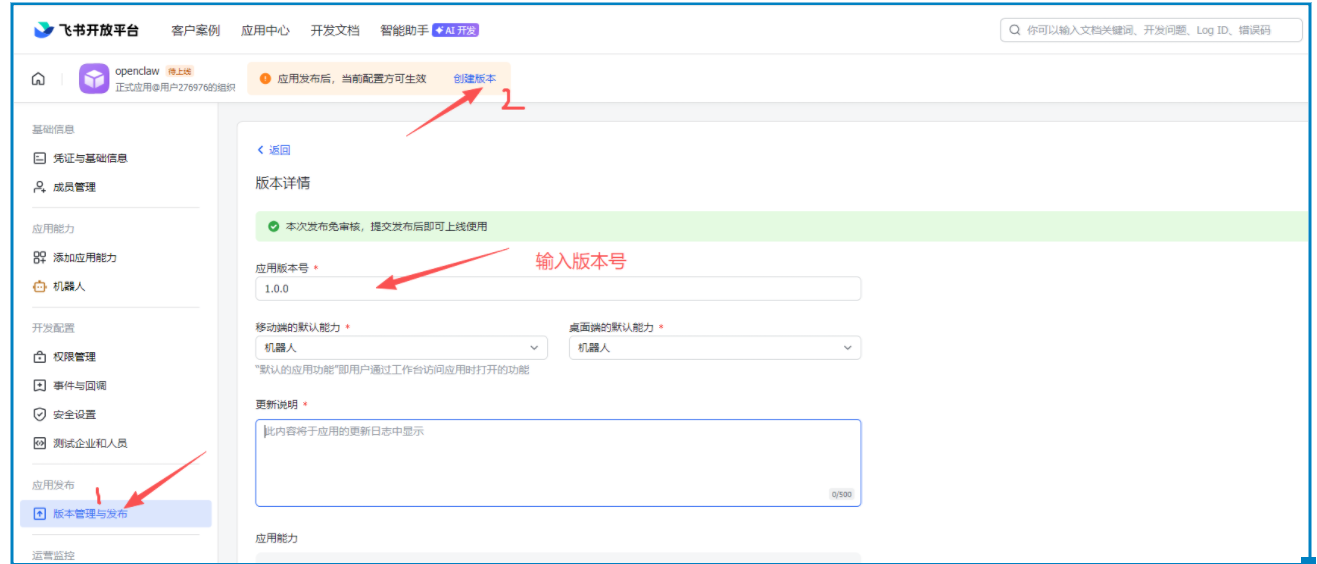The image size is (1317, 564).
Task: Click the 更新说明 text area
Action: 558,463
